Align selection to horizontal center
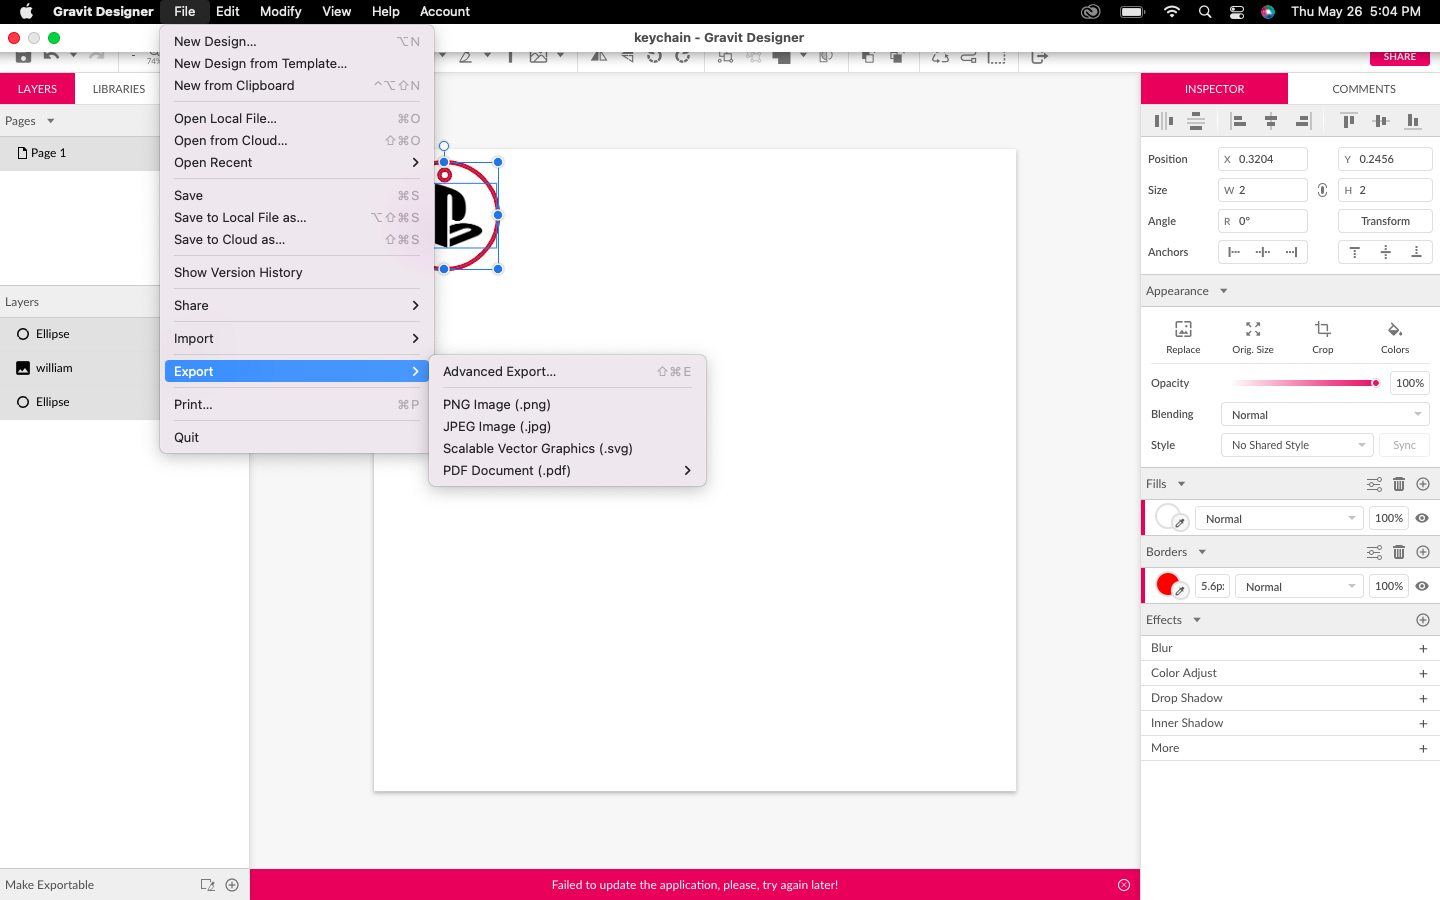Image resolution: width=1440 pixels, height=900 pixels. click(x=1271, y=121)
